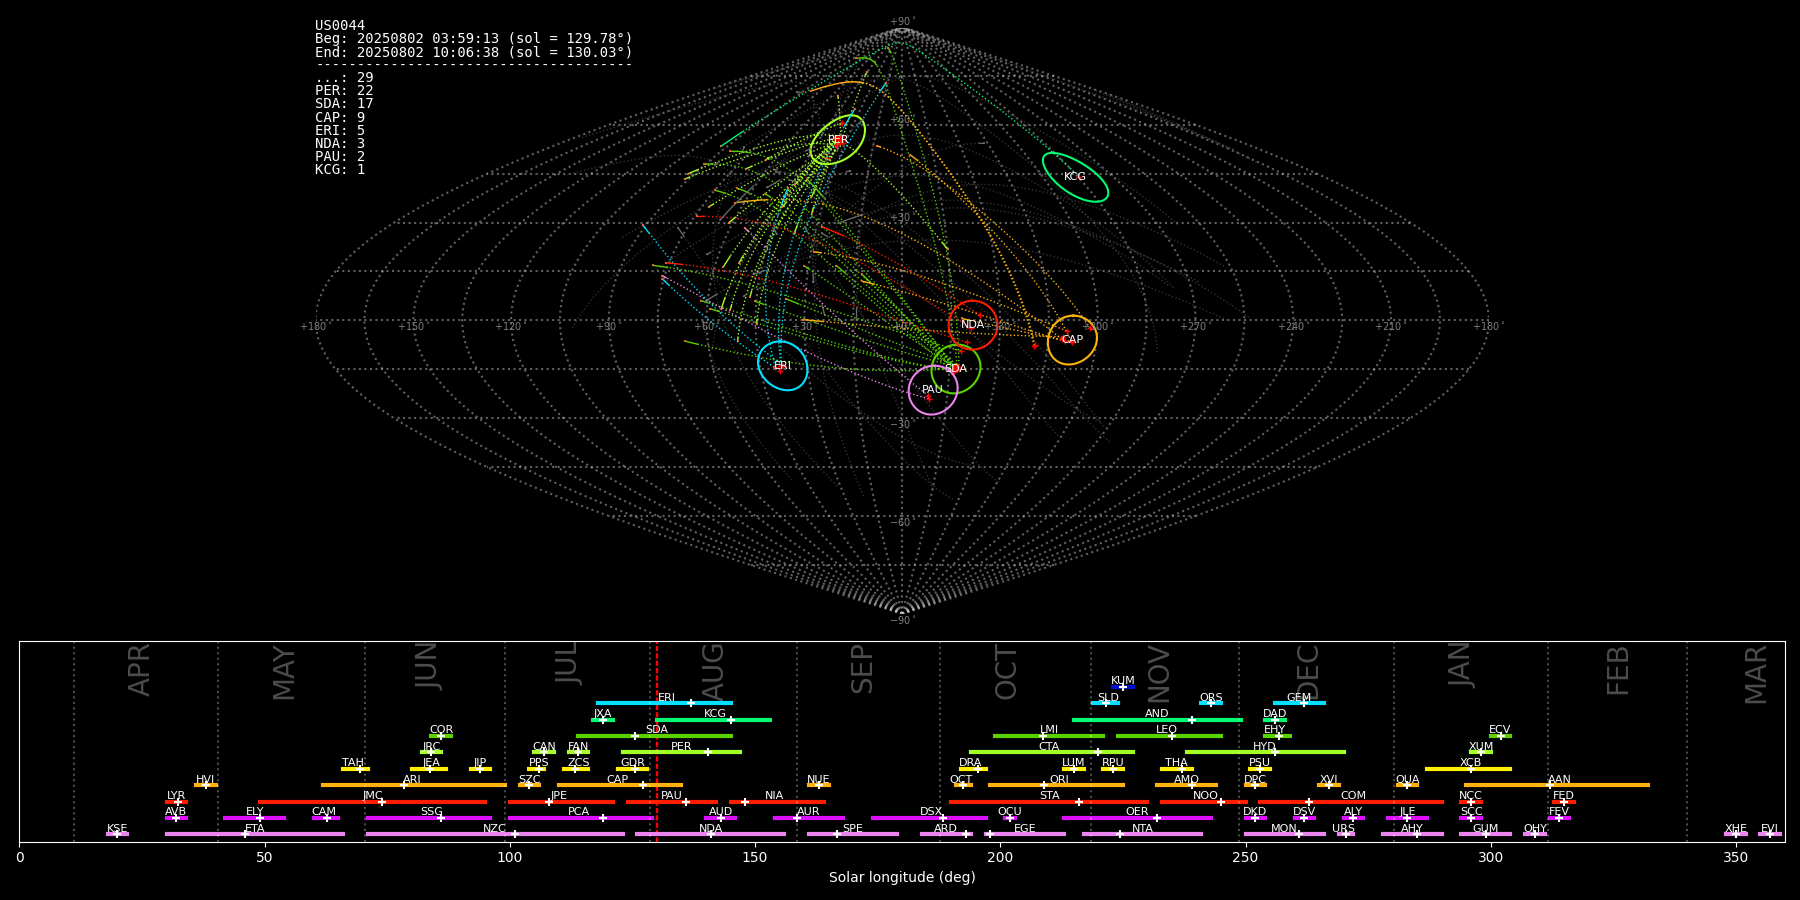Click the PER radiant ellipse on sky map
The image size is (1800, 900).
[x=837, y=139]
